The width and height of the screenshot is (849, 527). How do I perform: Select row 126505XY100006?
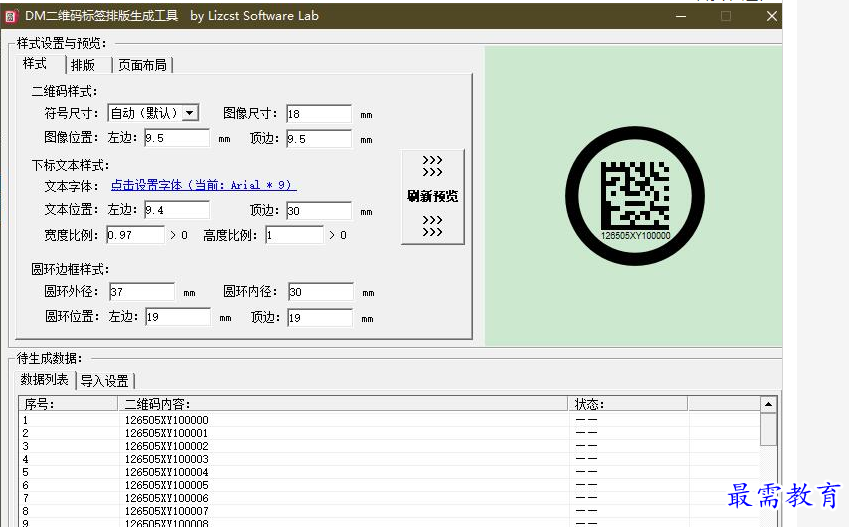point(390,498)
